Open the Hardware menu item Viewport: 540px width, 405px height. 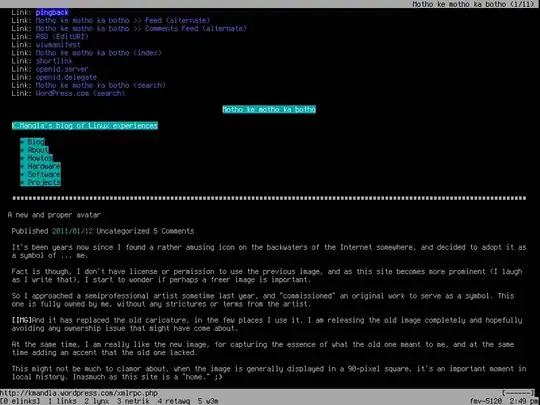(44, 166)
